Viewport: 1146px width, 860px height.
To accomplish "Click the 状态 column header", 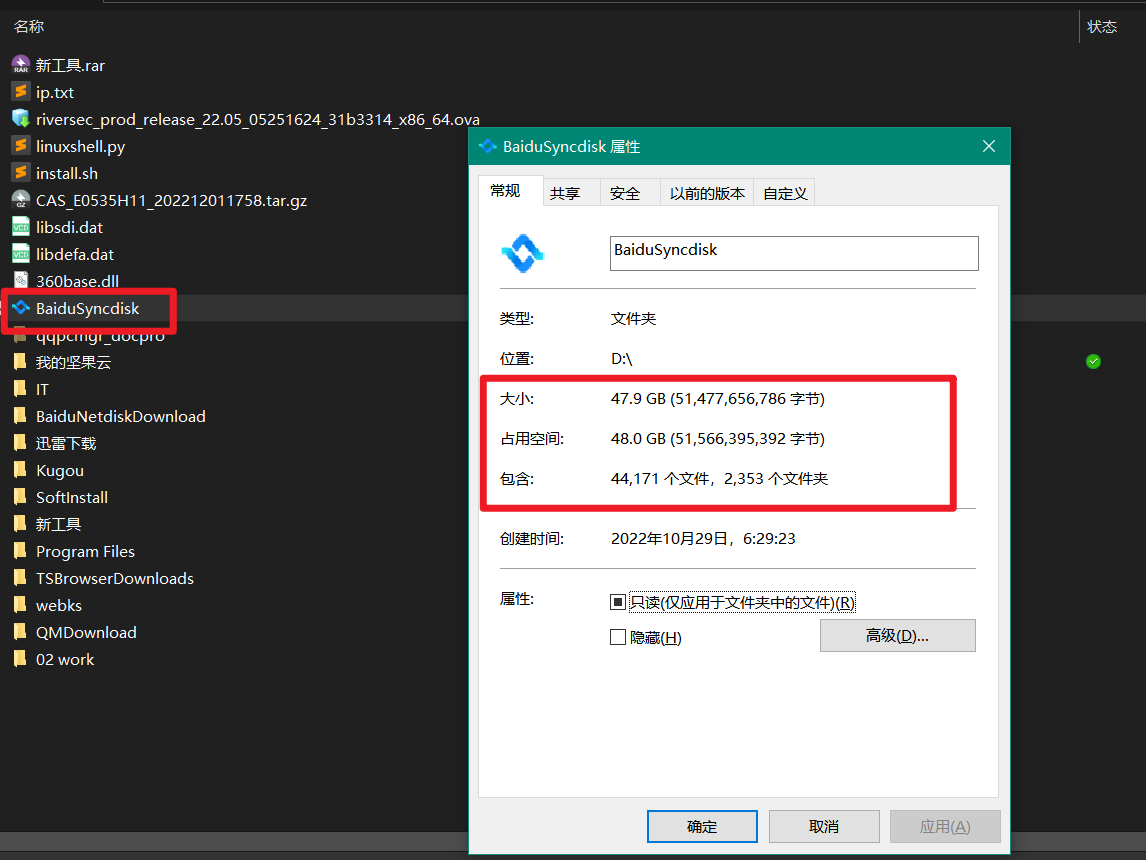I will pyautogui.click(x=1101, y=26).
